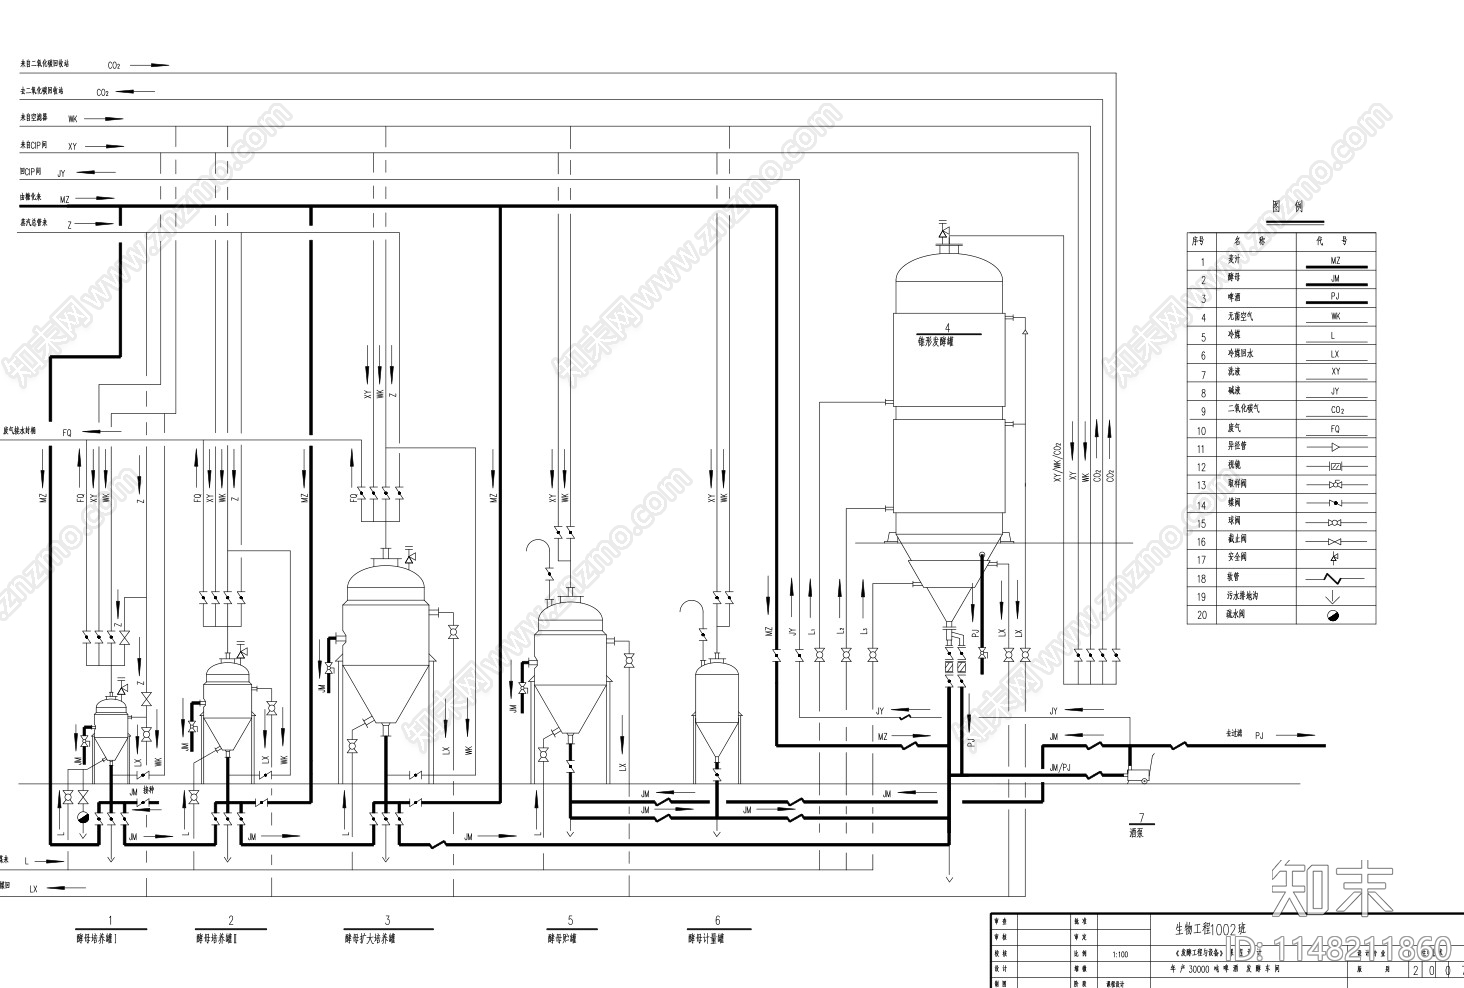1464x988 pixels.
Task: Select the label 废气排水封槽
Action: coord(20,431)
